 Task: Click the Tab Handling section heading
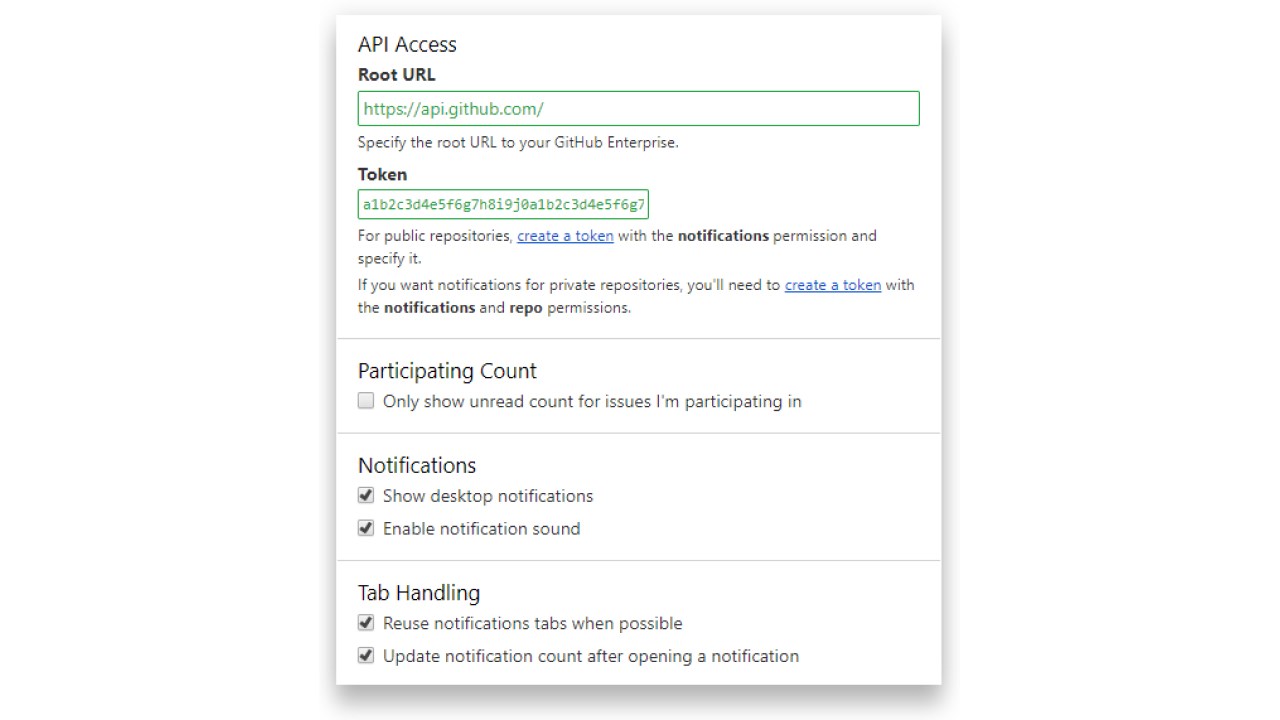(419, 593)
